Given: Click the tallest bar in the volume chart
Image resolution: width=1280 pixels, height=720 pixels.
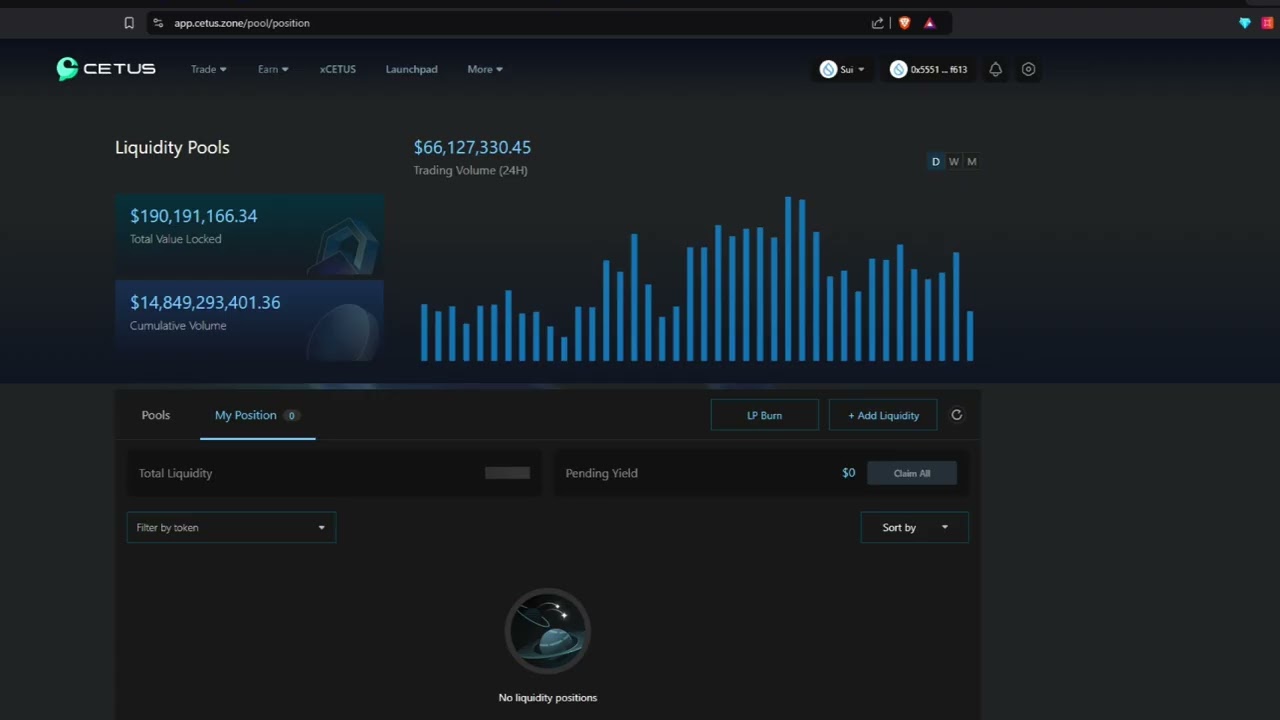Looking at the screenshot, I should click(788, 279).
